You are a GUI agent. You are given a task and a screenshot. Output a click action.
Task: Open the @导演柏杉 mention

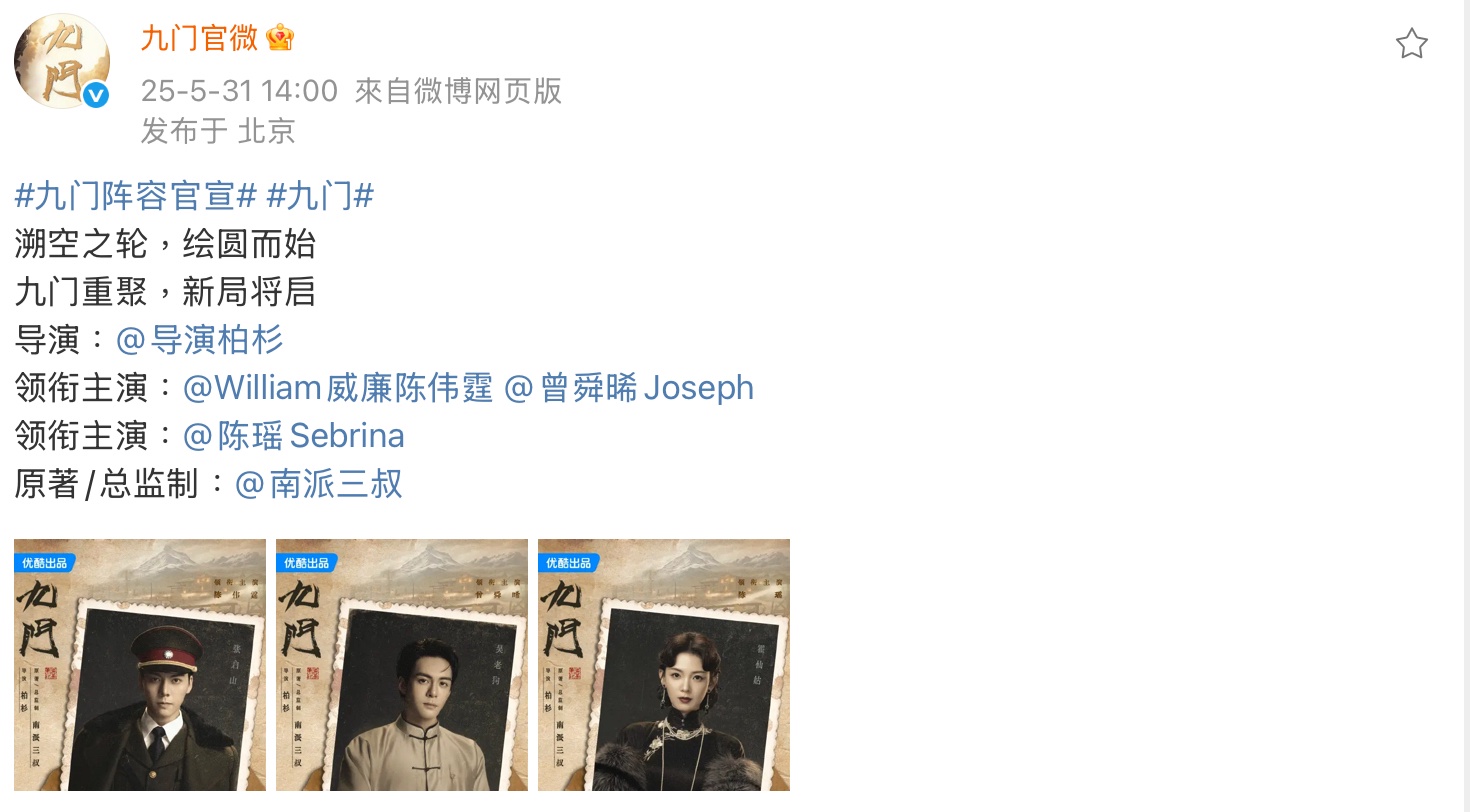pos(200,340)
